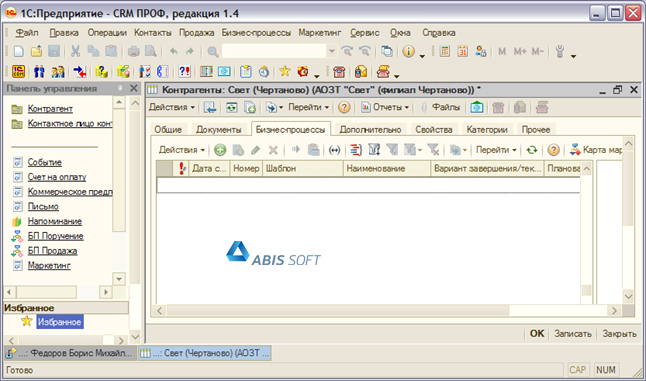Open the dropdown arrow next to info icon
The width and height of the screenshot is (646, 381).
422,56
